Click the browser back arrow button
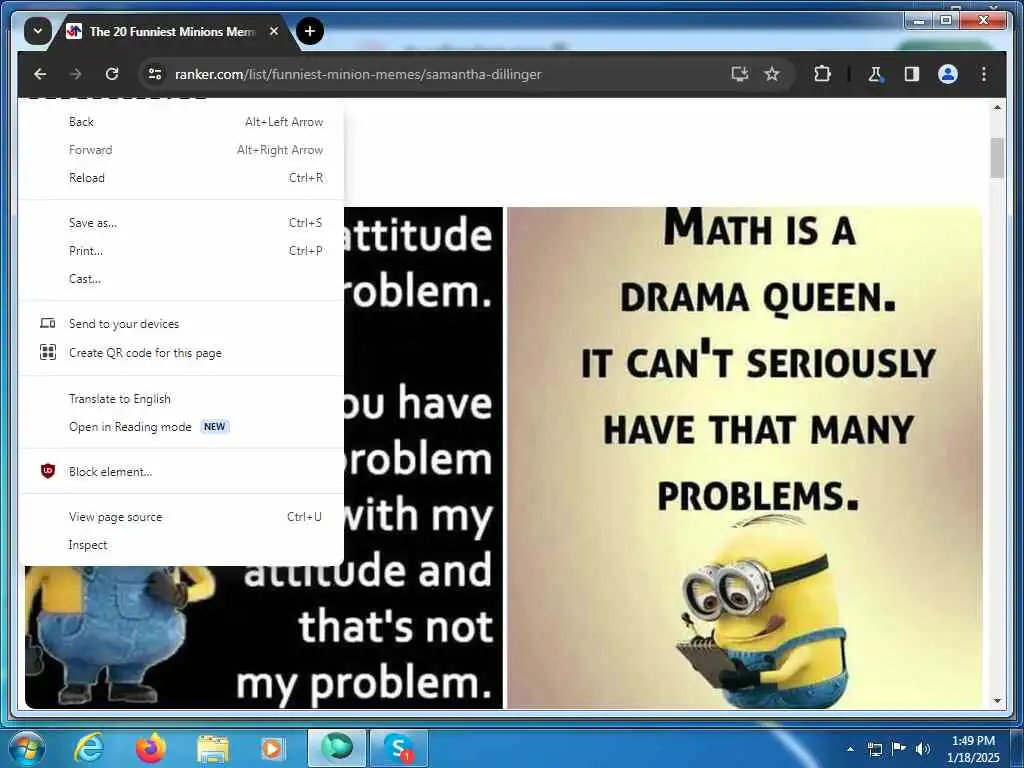This screenshot has width=1024, height=768. point(40,74)
